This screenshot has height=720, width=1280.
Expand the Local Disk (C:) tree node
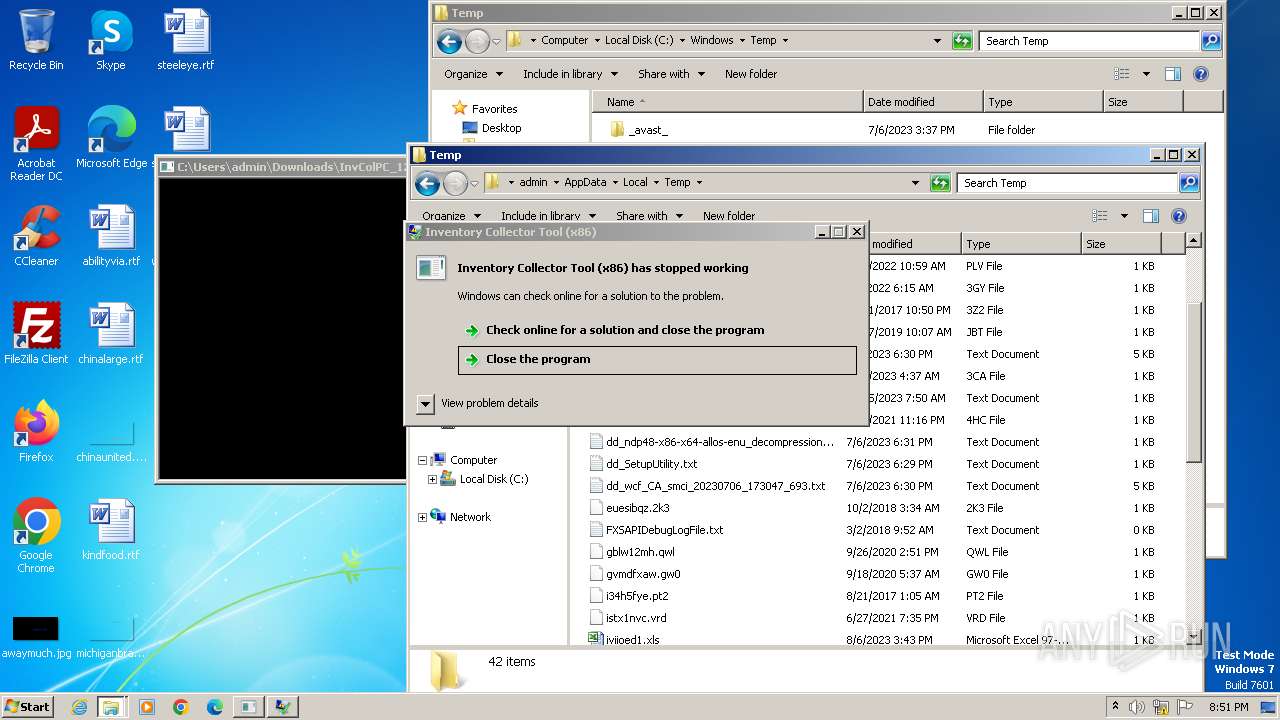pyautogui.click(x=432, y=480)
